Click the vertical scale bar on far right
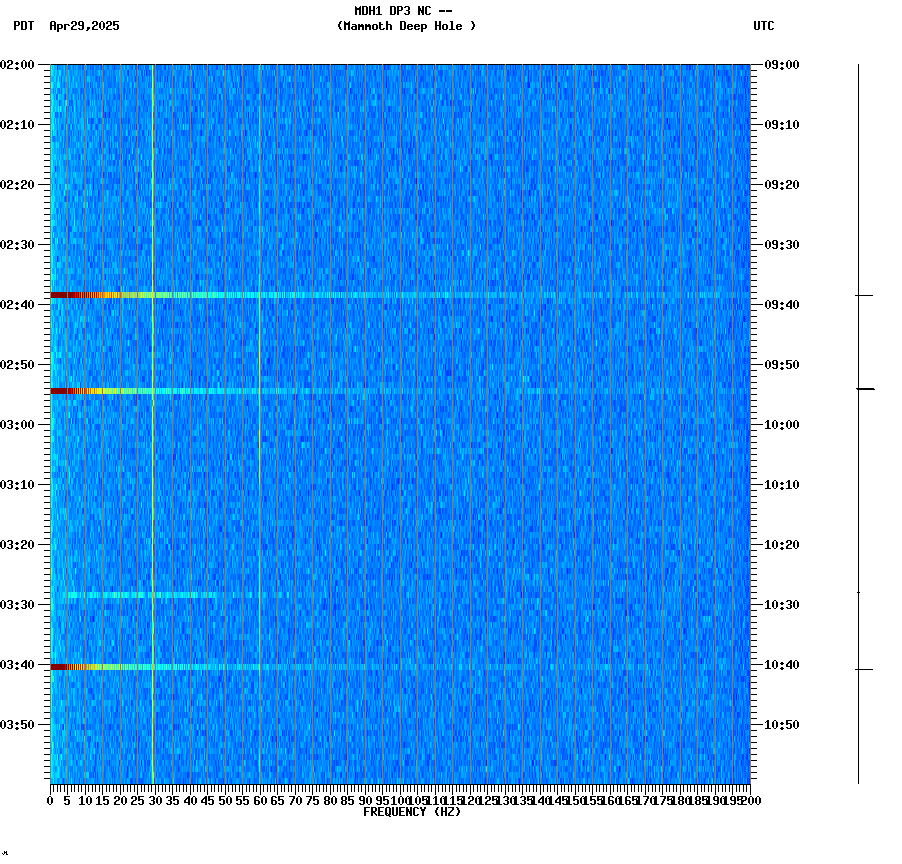Screen dimensions: 902x864 [858, 420]
